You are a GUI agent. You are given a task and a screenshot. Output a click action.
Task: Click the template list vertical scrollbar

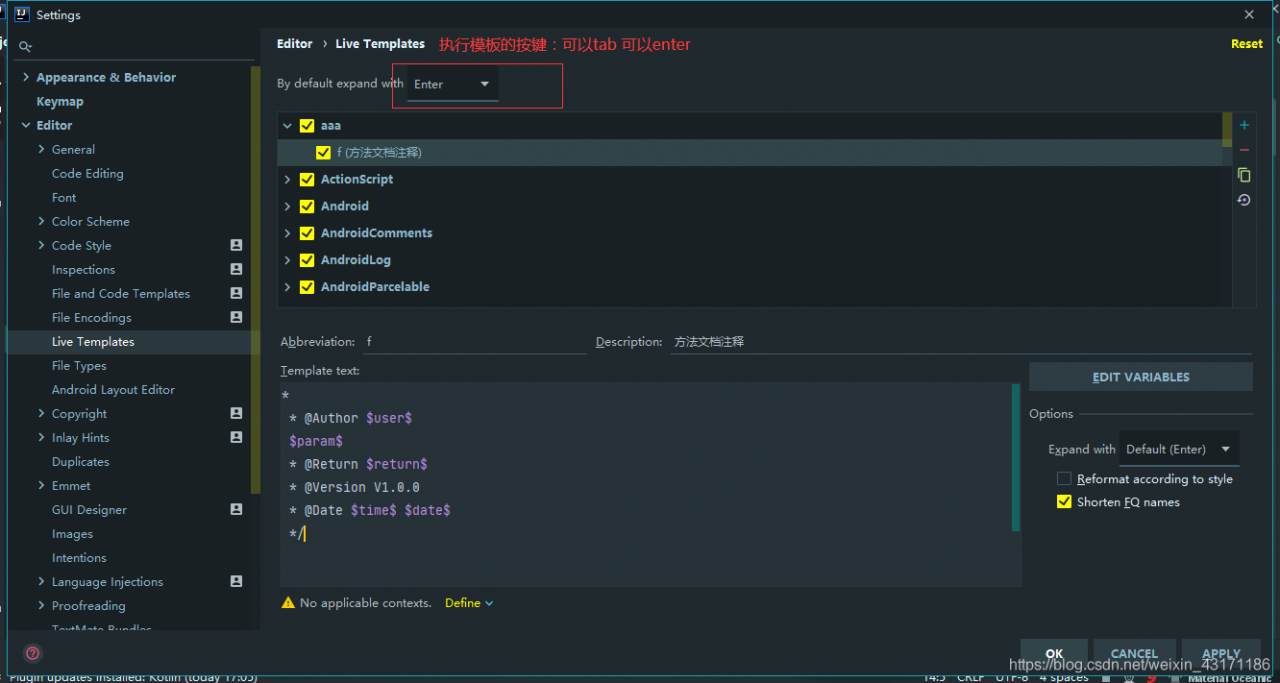tap(1226, 130)
